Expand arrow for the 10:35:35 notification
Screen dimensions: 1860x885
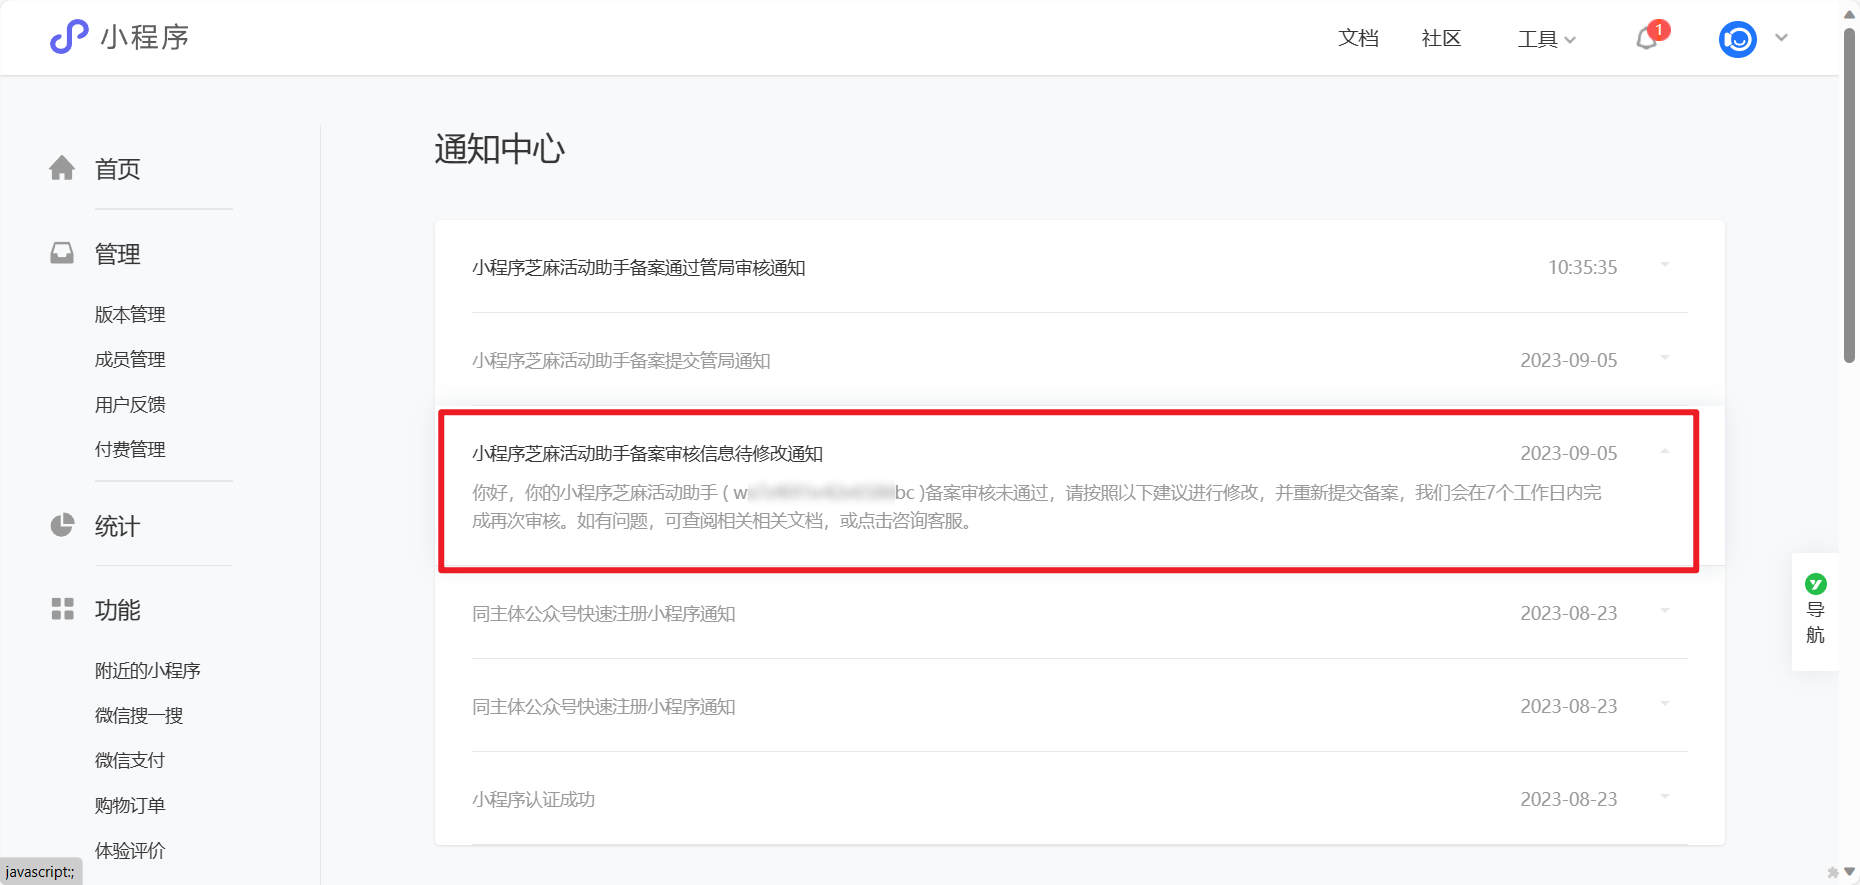(1665, 265)
